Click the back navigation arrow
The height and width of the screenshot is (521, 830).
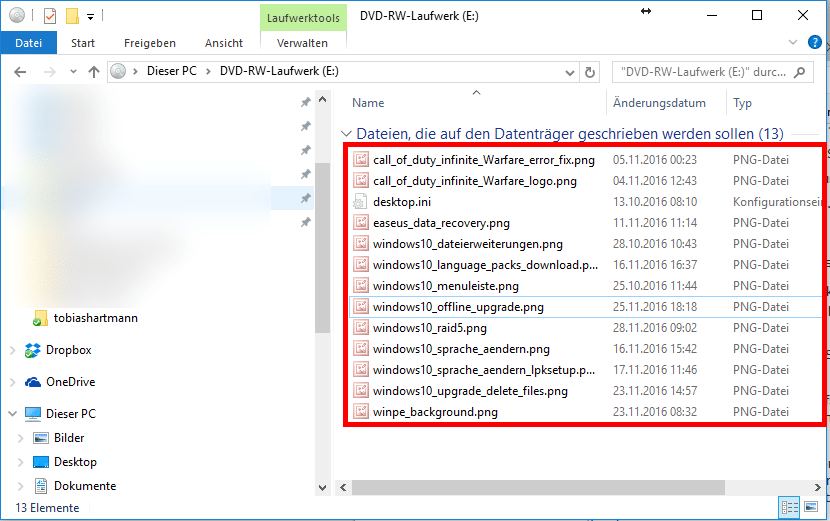coord(20,71)
